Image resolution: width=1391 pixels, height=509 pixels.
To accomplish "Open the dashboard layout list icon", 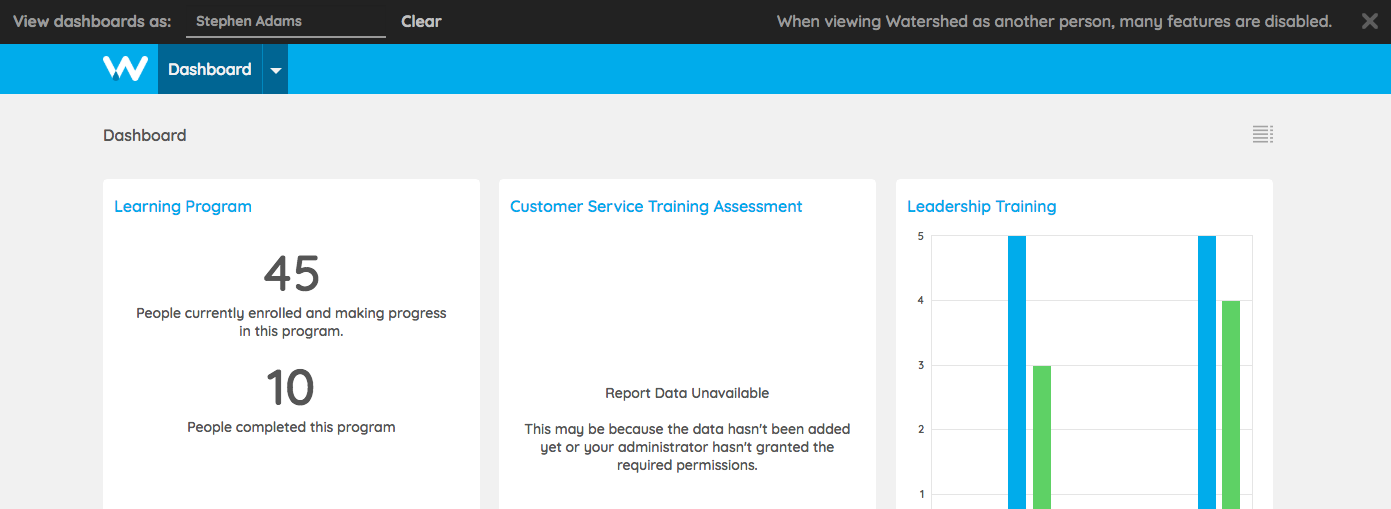I will point(1262,135).
